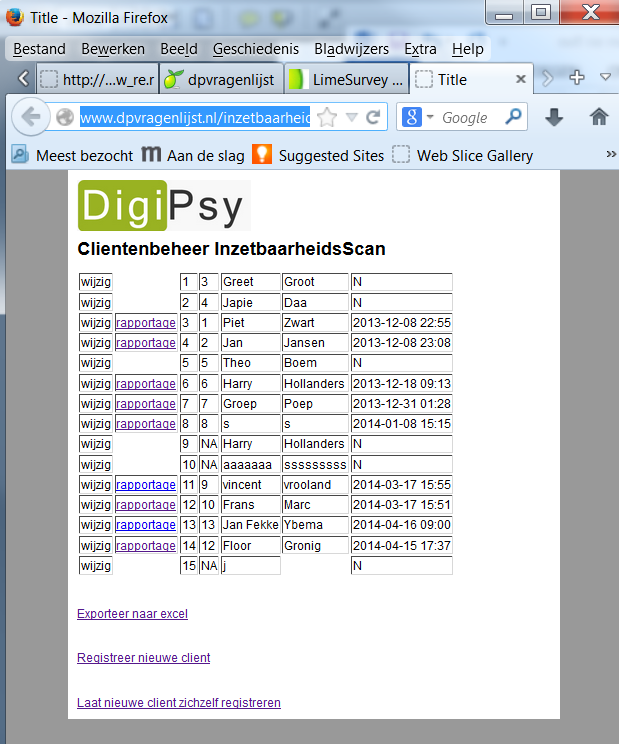Go to the home page icon
The width and height of the screenshot is (619, 744).
pos(599,117)
